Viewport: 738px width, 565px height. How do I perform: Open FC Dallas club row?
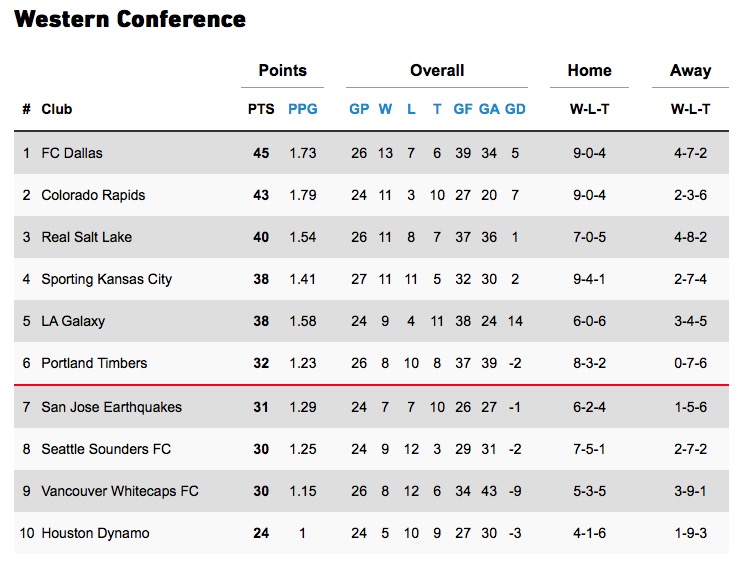[72, 153]
